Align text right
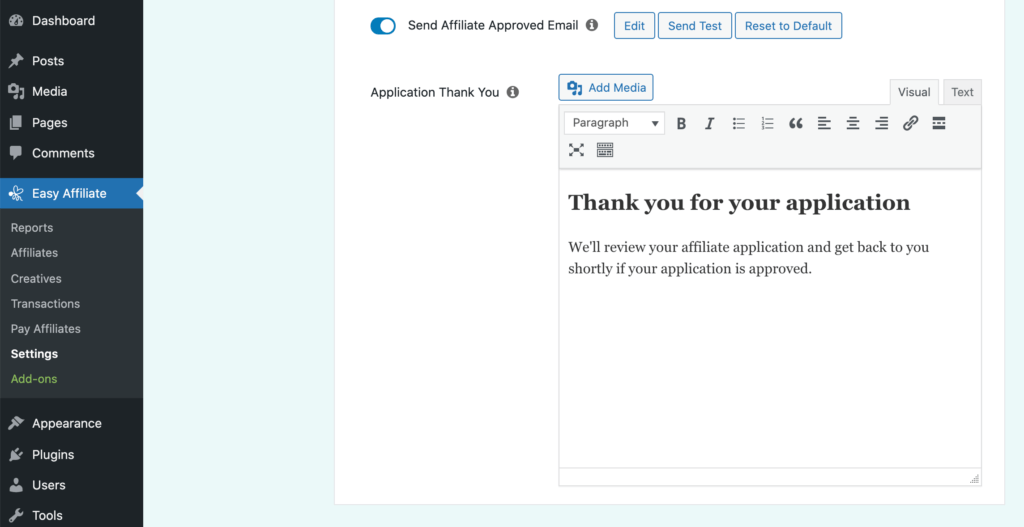Screen dimensions: 1024x527 coord(882,123)
